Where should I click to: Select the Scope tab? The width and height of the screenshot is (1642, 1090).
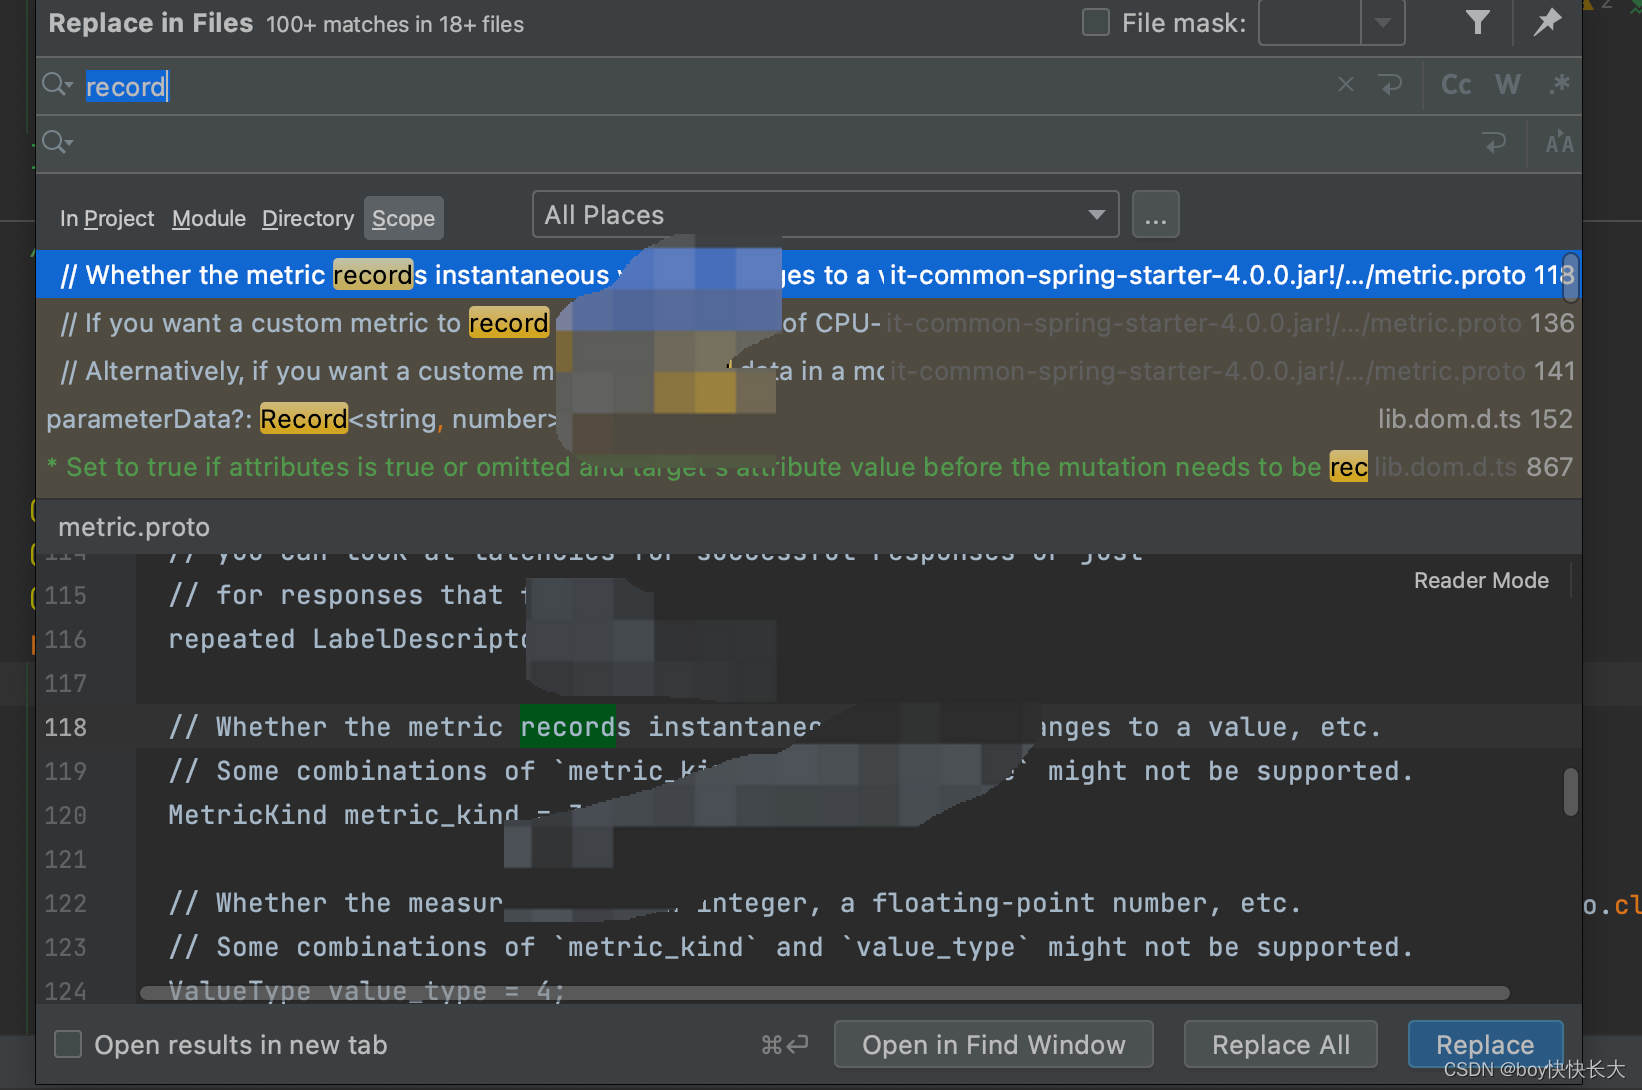[x=403, y=218]
